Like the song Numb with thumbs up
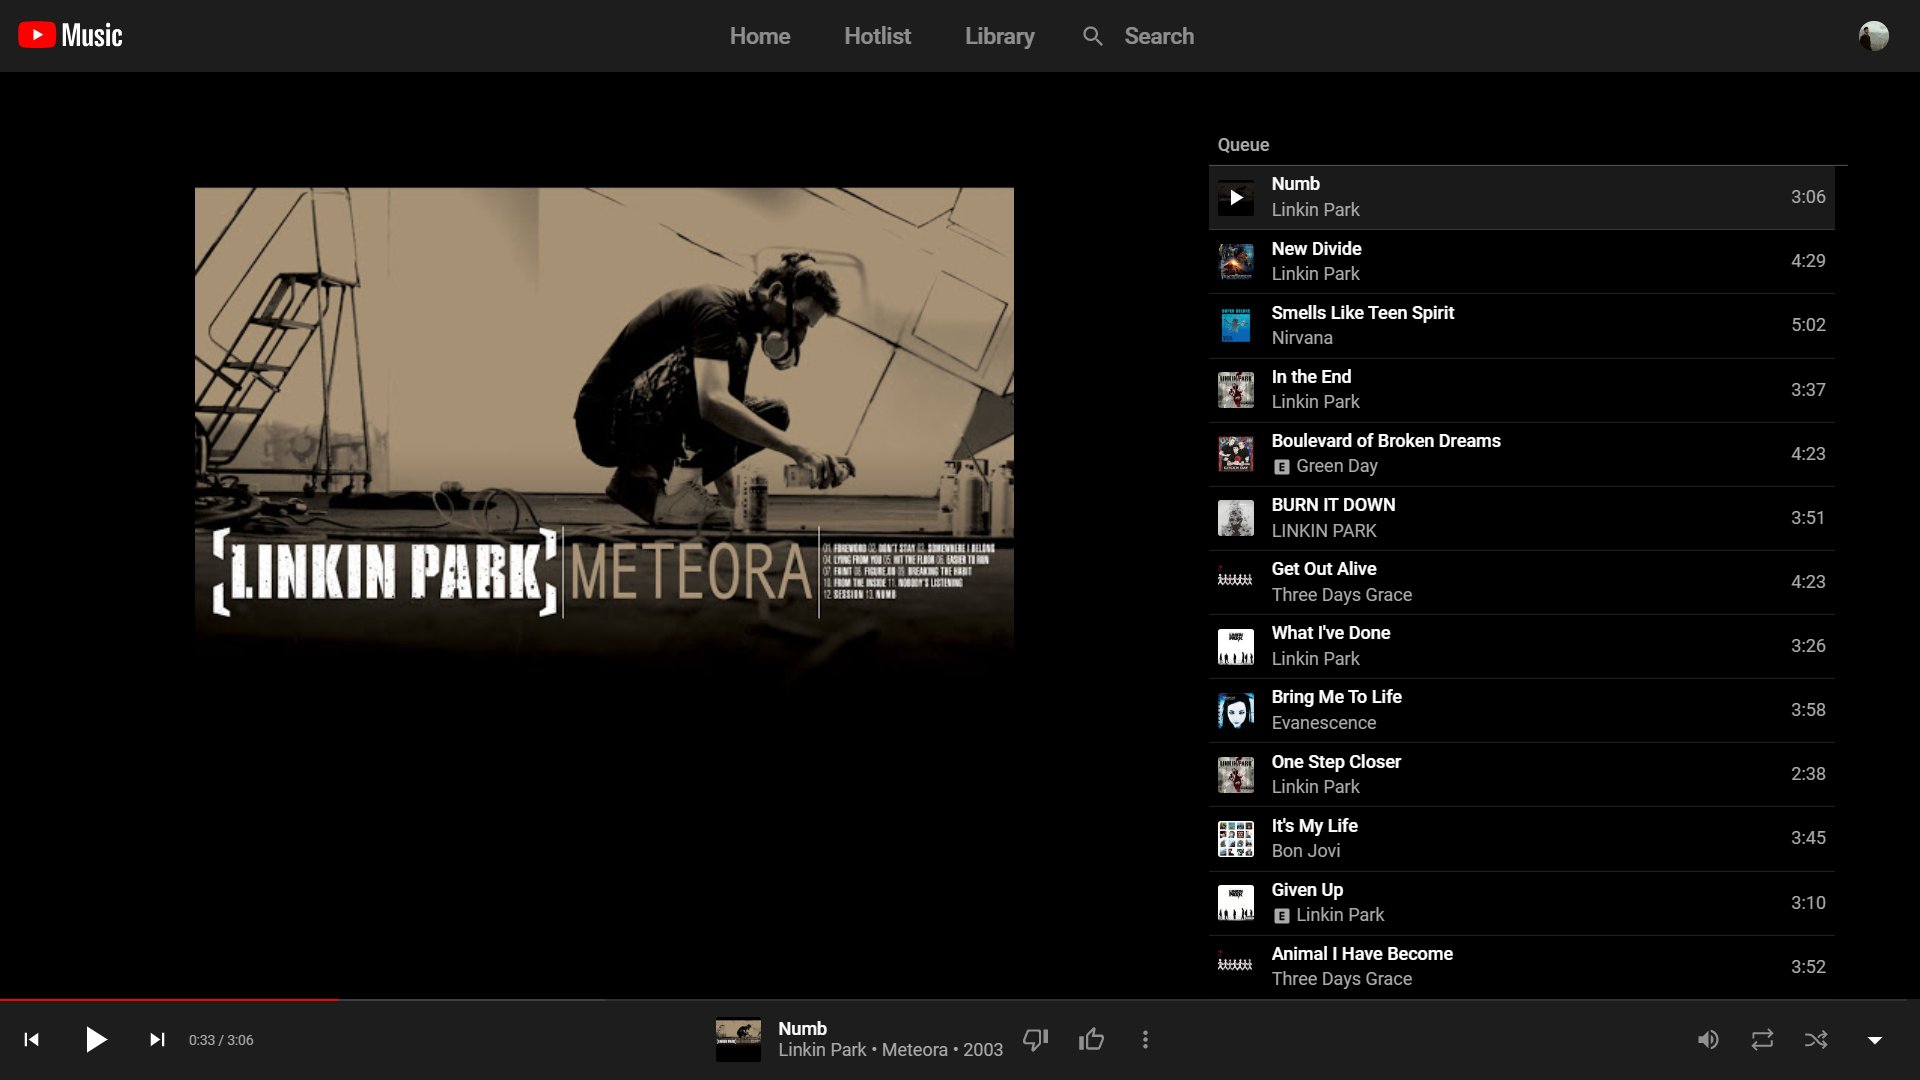 tap(1091, 1040)
